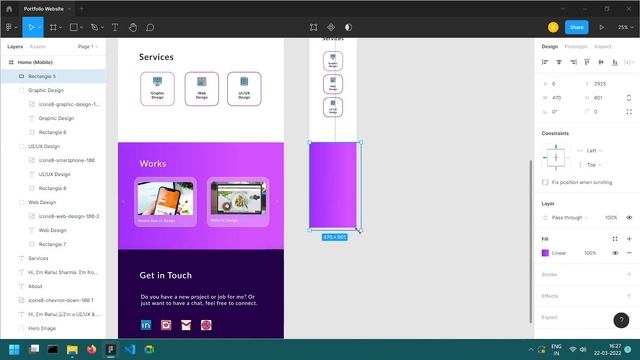Select the Rectangle shape tool

click(x=73, y=27)
